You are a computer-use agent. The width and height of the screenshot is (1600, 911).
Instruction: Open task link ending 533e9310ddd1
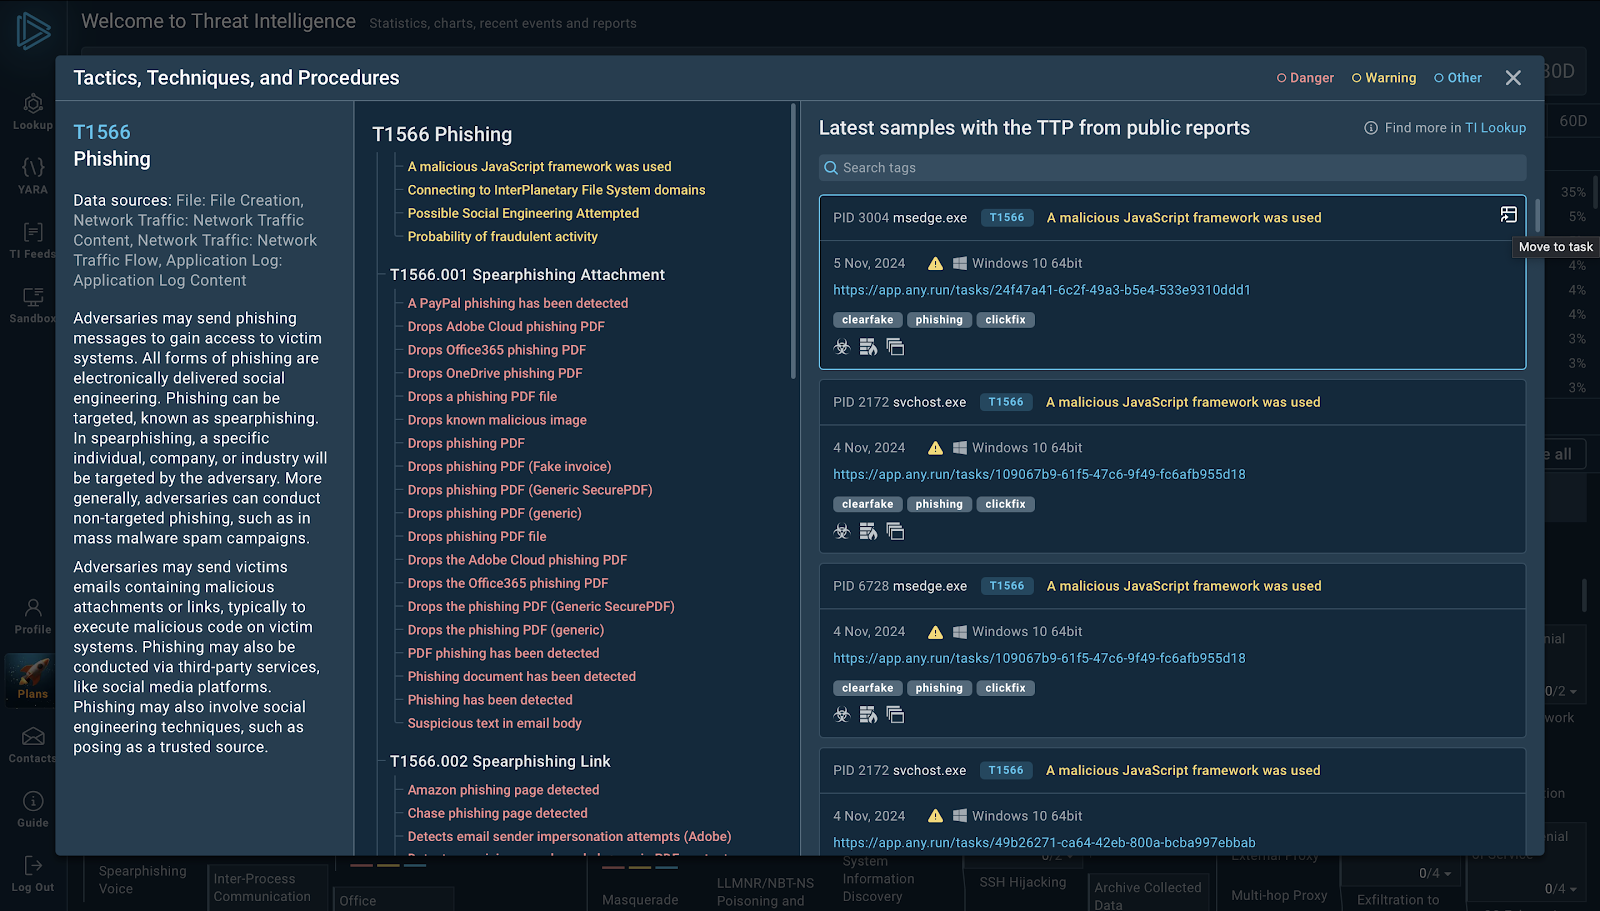coord(1042,290)
